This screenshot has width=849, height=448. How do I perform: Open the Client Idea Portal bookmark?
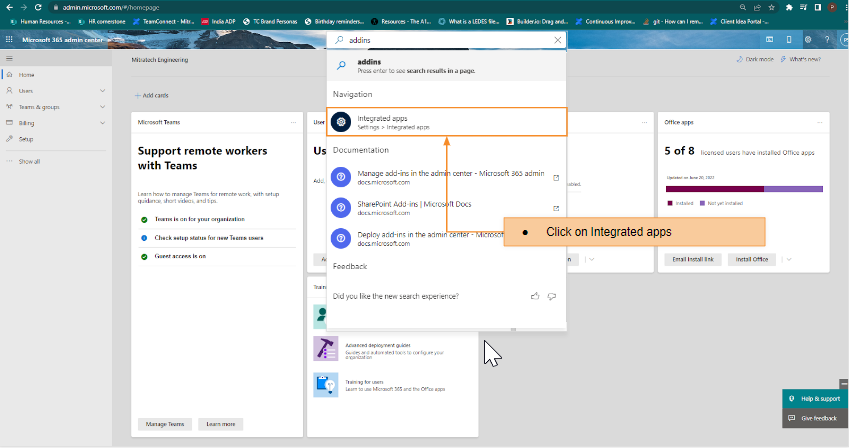coord(740,22)
